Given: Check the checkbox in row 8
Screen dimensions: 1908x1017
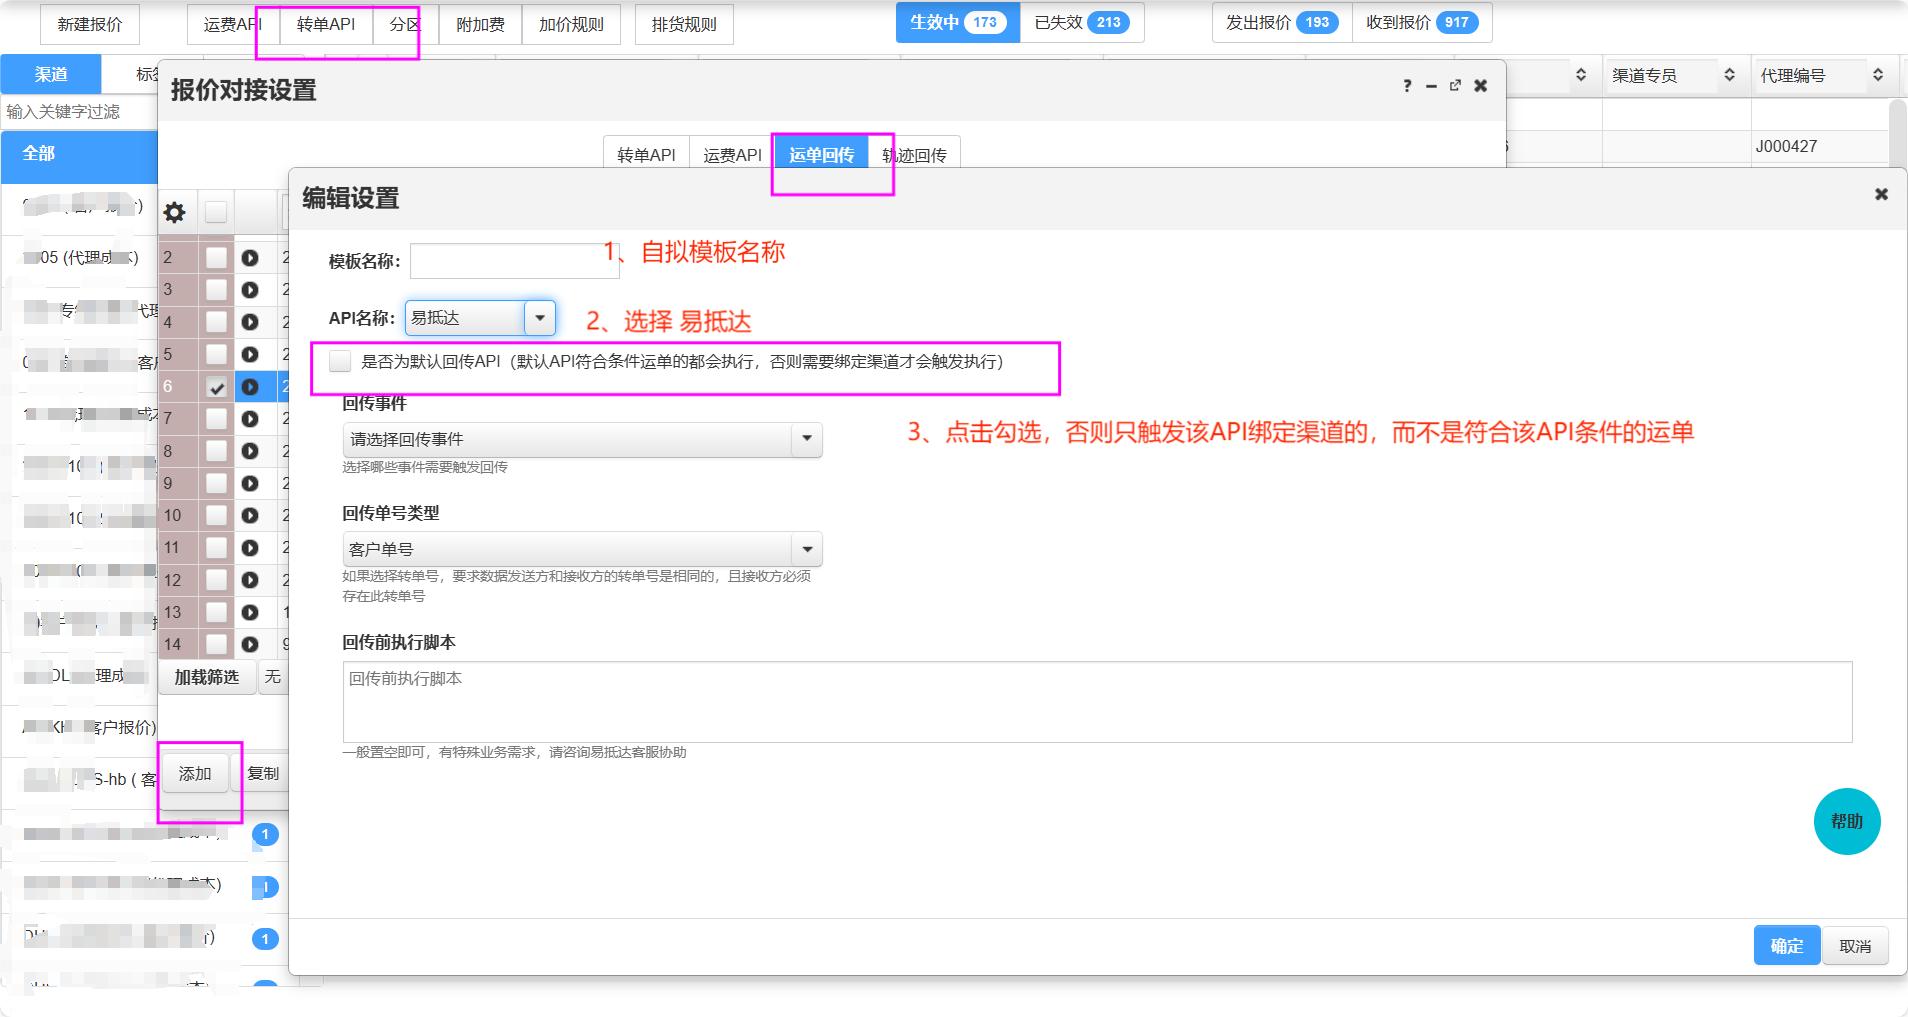Looking at the screenshot, I should [216, 451].
